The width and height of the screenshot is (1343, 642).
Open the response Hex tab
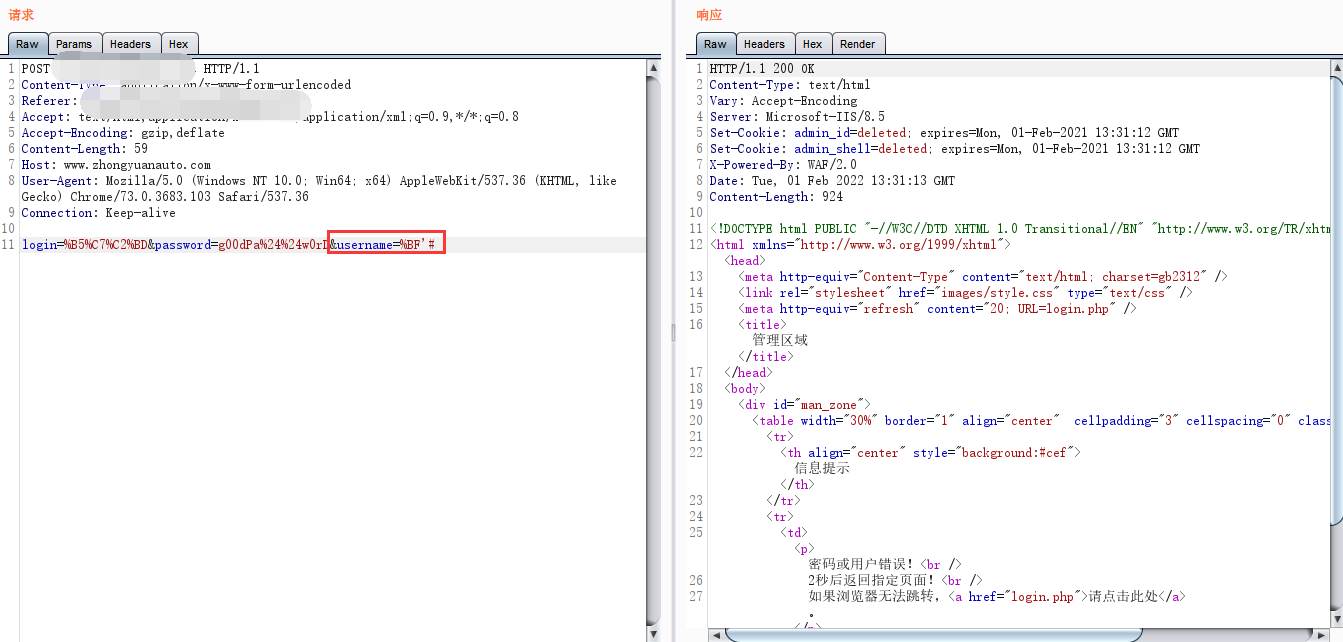pos(812,44)
